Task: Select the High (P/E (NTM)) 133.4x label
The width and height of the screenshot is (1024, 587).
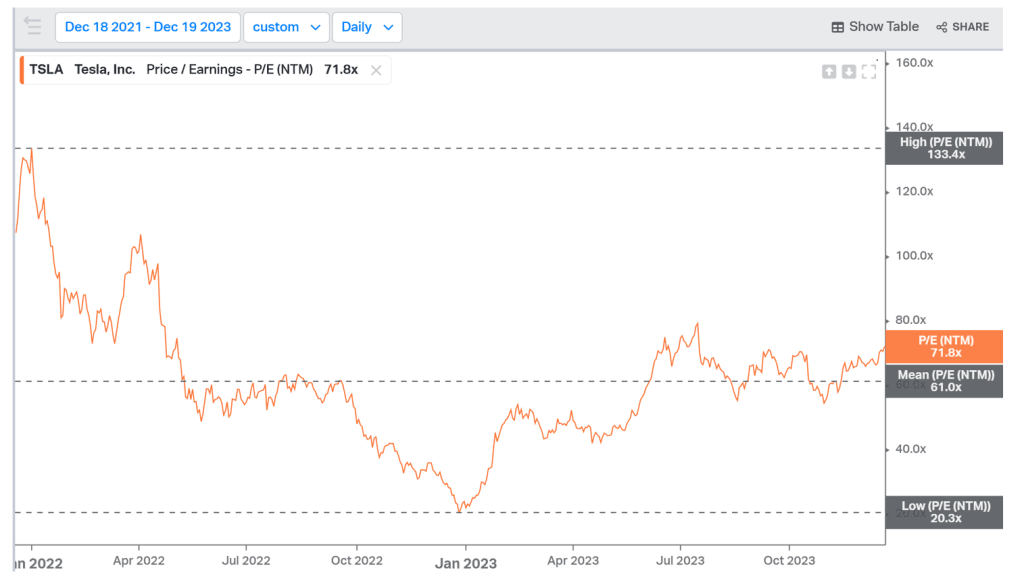Action: coord(945,148)
